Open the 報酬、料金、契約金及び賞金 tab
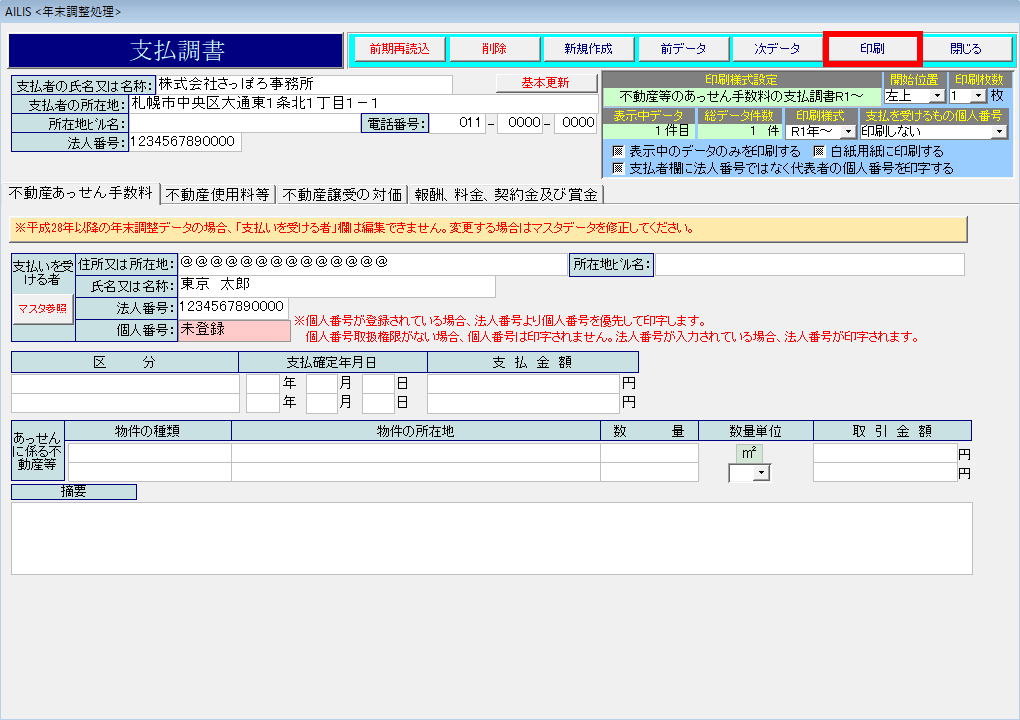The width and height of the screenshot is (1020, 720). click(506, 194)
